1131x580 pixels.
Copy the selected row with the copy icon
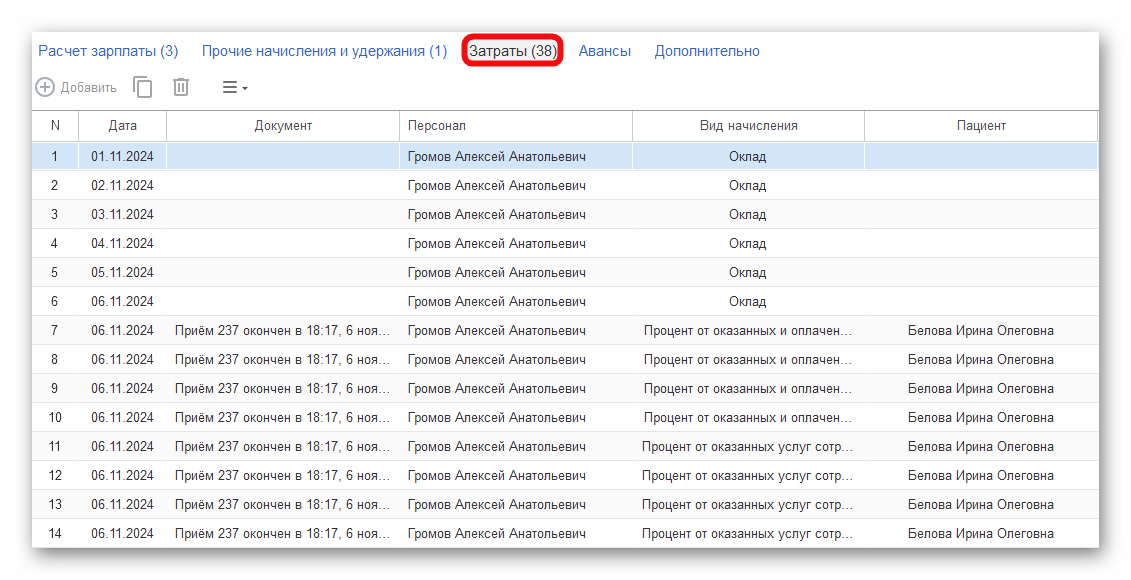143,87
